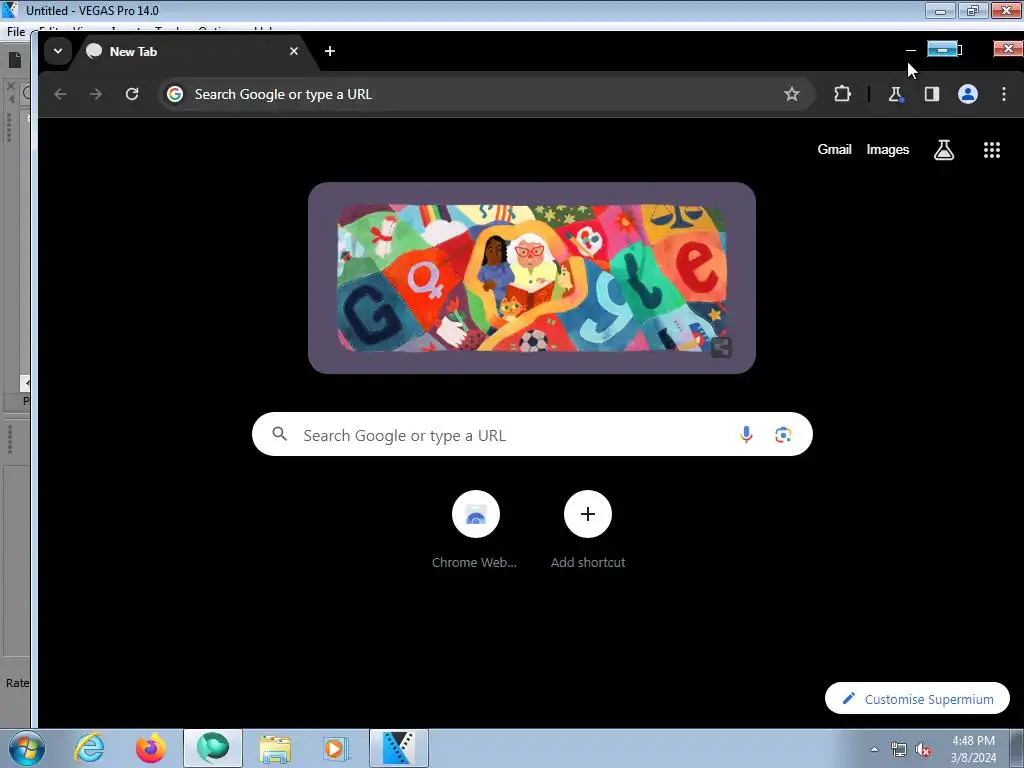Search by image with Lens icon
Image resolution: width=1024 pixels, height=768 pixels.
click(x=783, y=434)
